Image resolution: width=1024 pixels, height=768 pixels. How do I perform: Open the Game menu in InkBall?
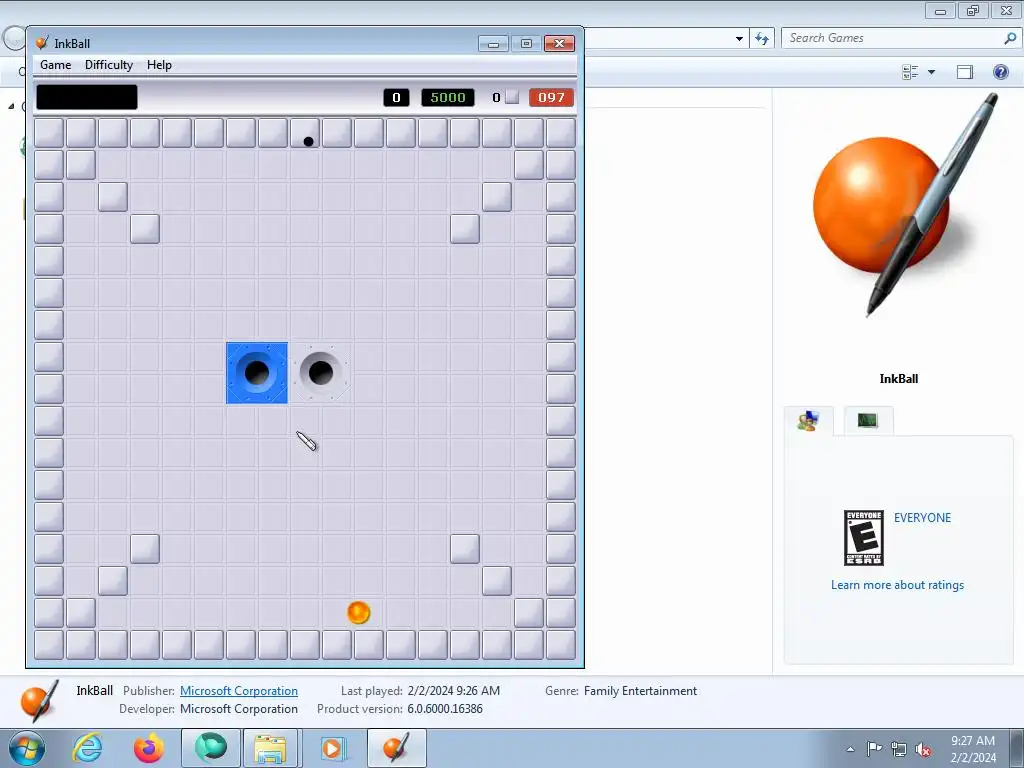56,65
